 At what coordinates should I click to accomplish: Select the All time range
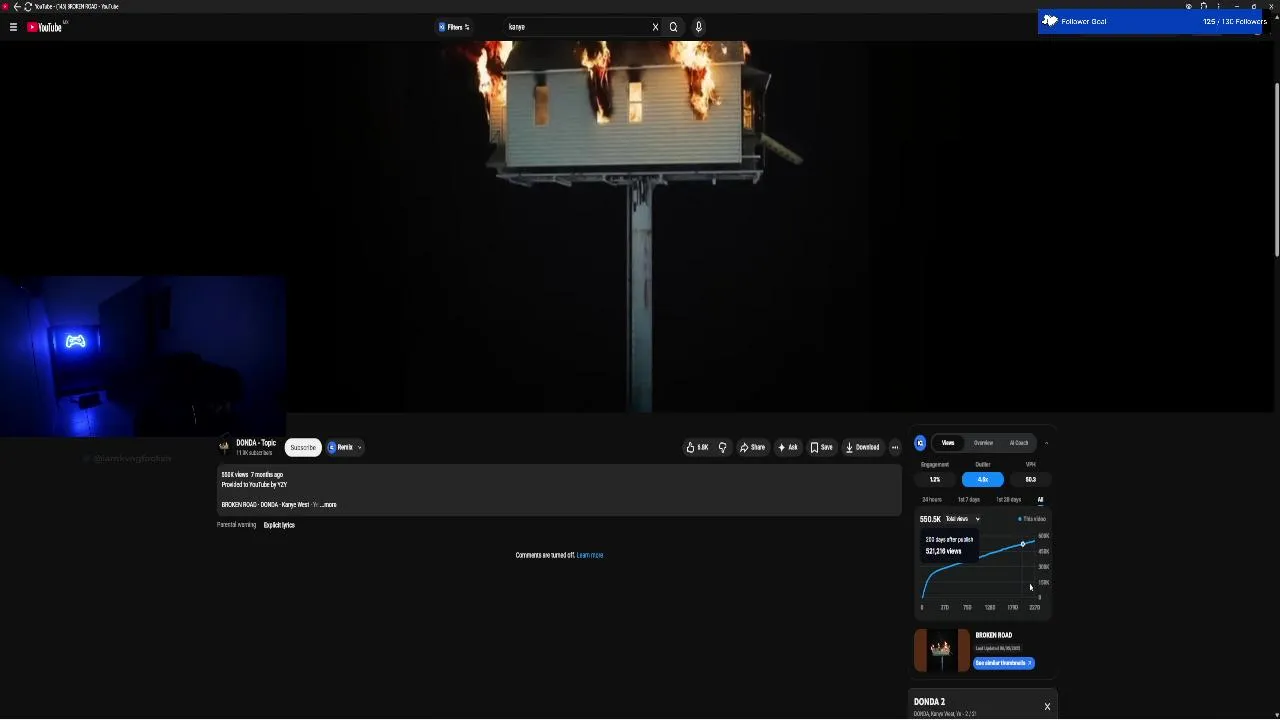coord(1040,500)
